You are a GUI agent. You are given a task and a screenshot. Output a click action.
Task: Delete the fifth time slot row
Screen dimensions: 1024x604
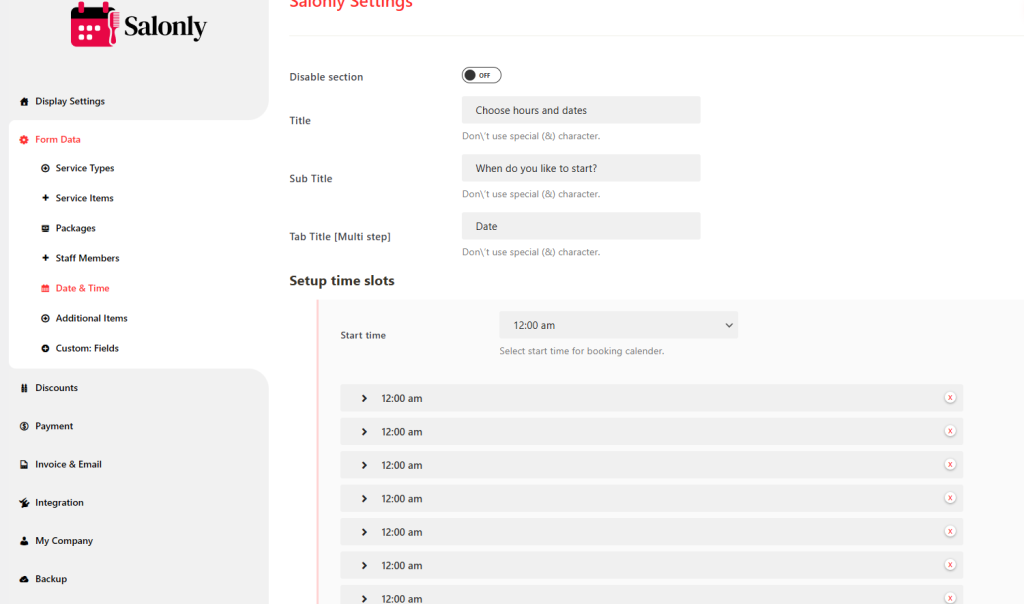pyautogui.click(x=950, y=532)
